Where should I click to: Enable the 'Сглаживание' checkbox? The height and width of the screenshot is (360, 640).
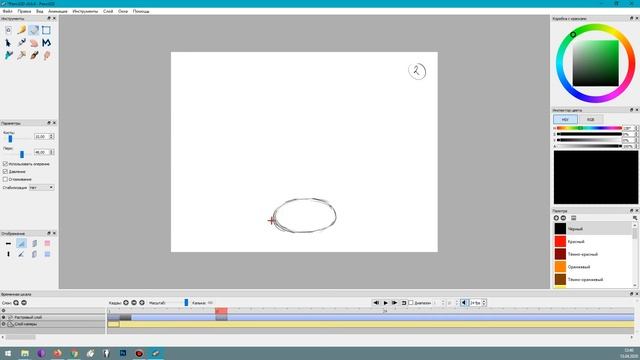[x=5, y=179]
